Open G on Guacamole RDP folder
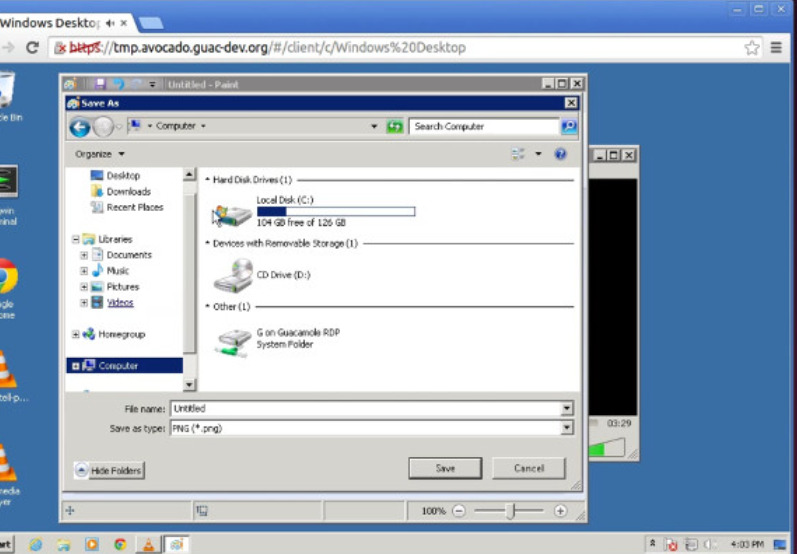 click(x=233, y=339)
